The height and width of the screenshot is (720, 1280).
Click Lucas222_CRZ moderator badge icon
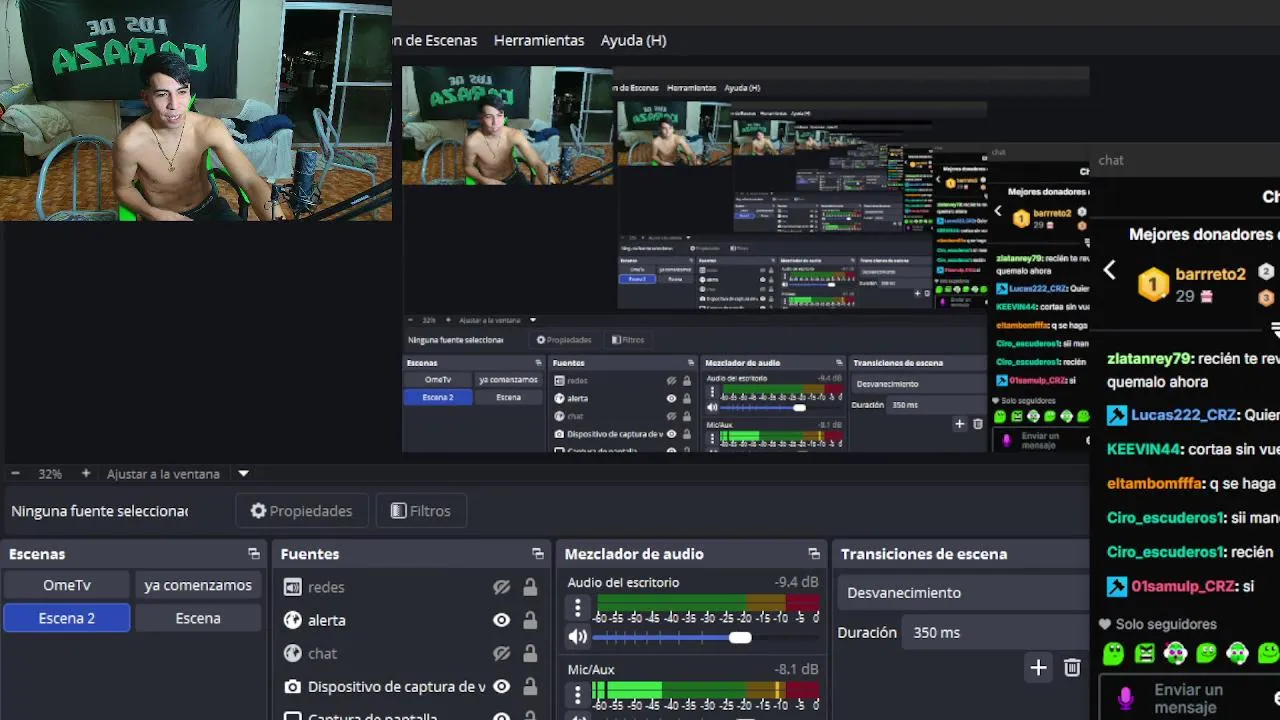pos(1117,415)
